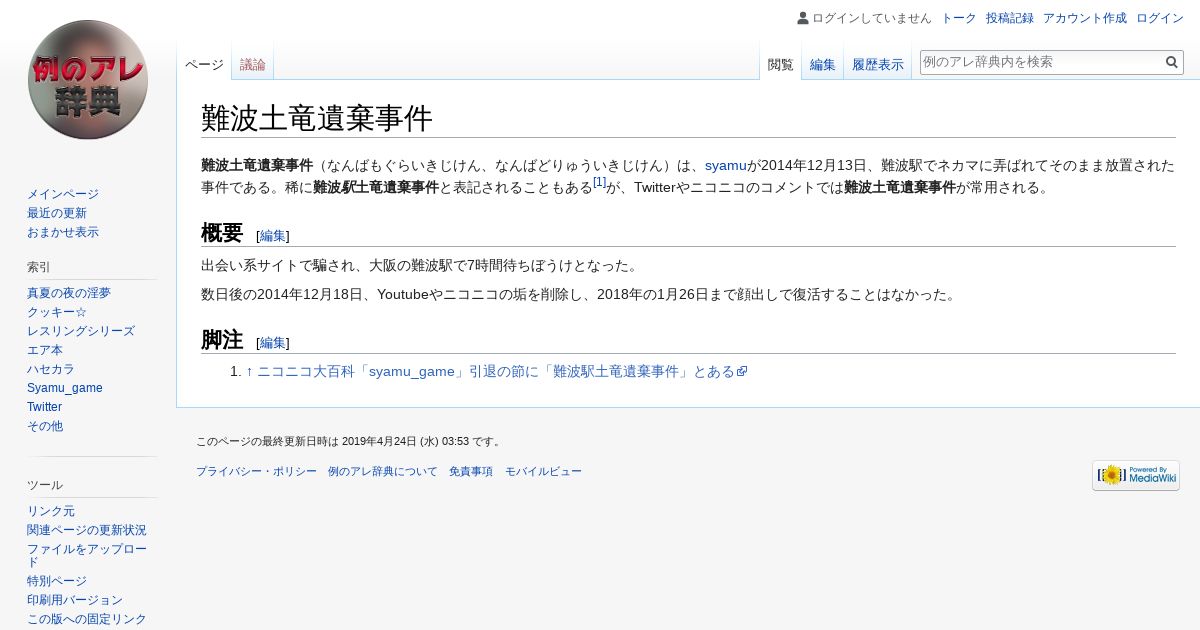
Task: Click アカウント作成 to create account
Action: [1085, 18]
